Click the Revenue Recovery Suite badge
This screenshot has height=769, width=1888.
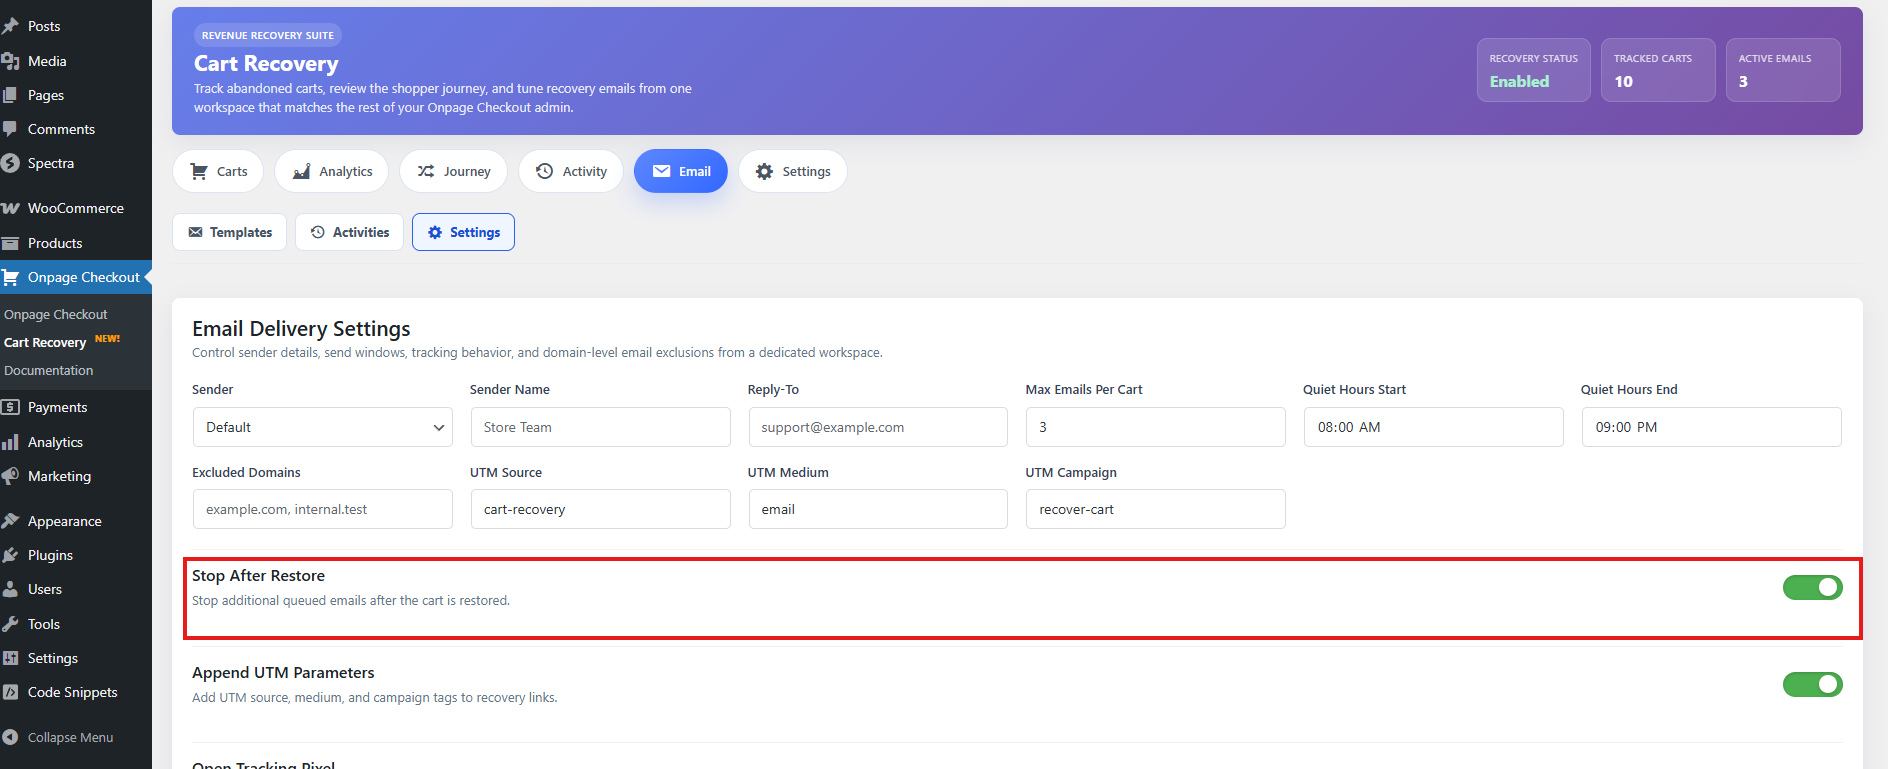coord(268,35)
